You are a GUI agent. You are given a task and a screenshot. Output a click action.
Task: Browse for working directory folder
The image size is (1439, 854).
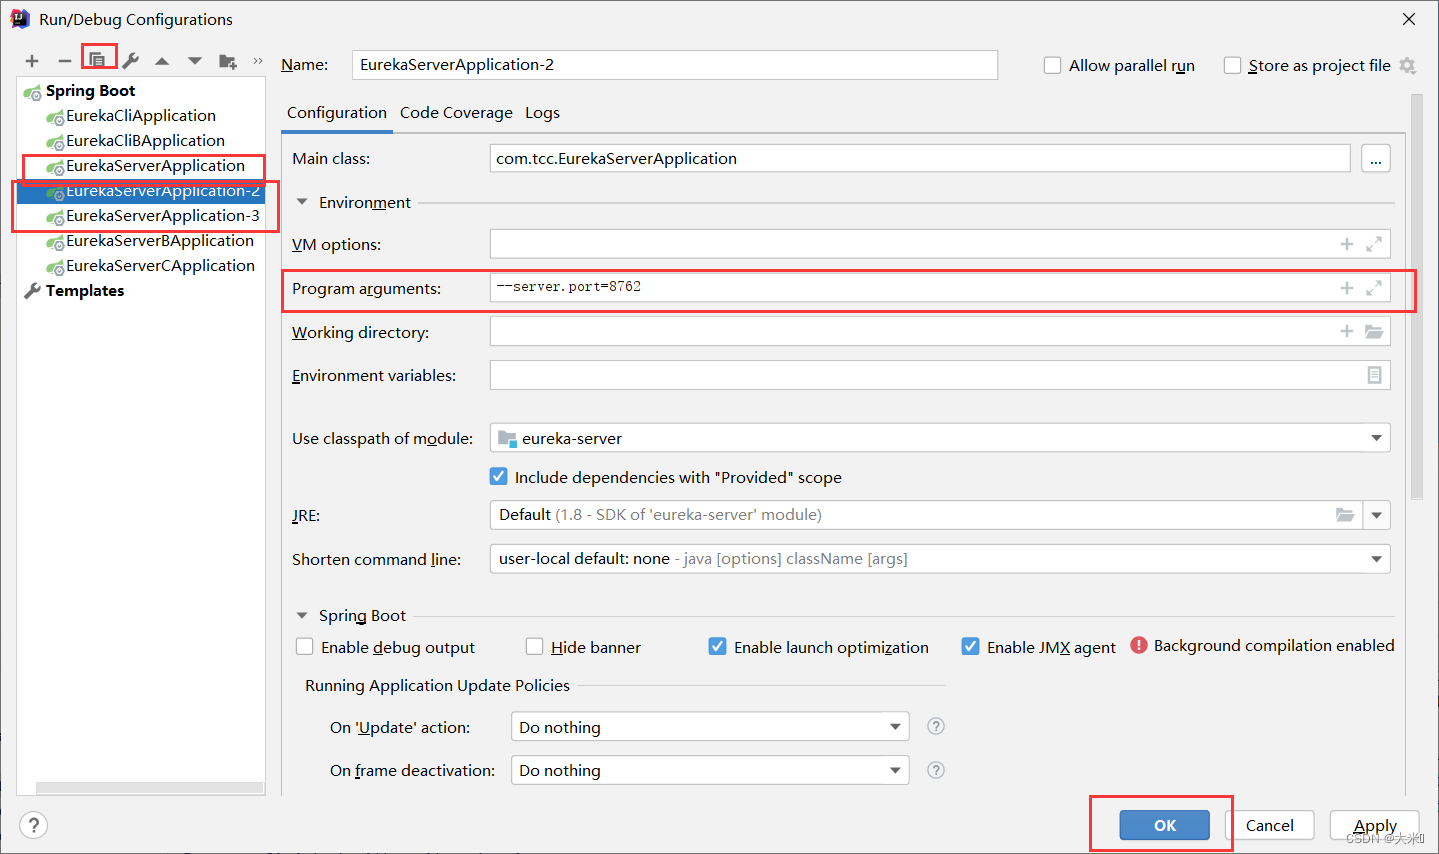click(1374, 331)
